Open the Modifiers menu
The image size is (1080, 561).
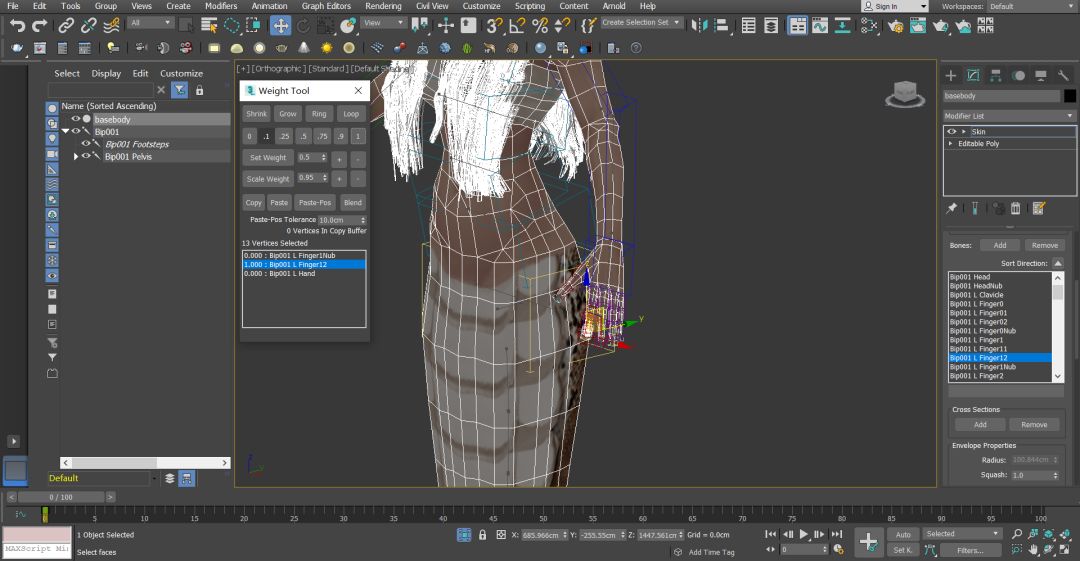tap(221, 6)
